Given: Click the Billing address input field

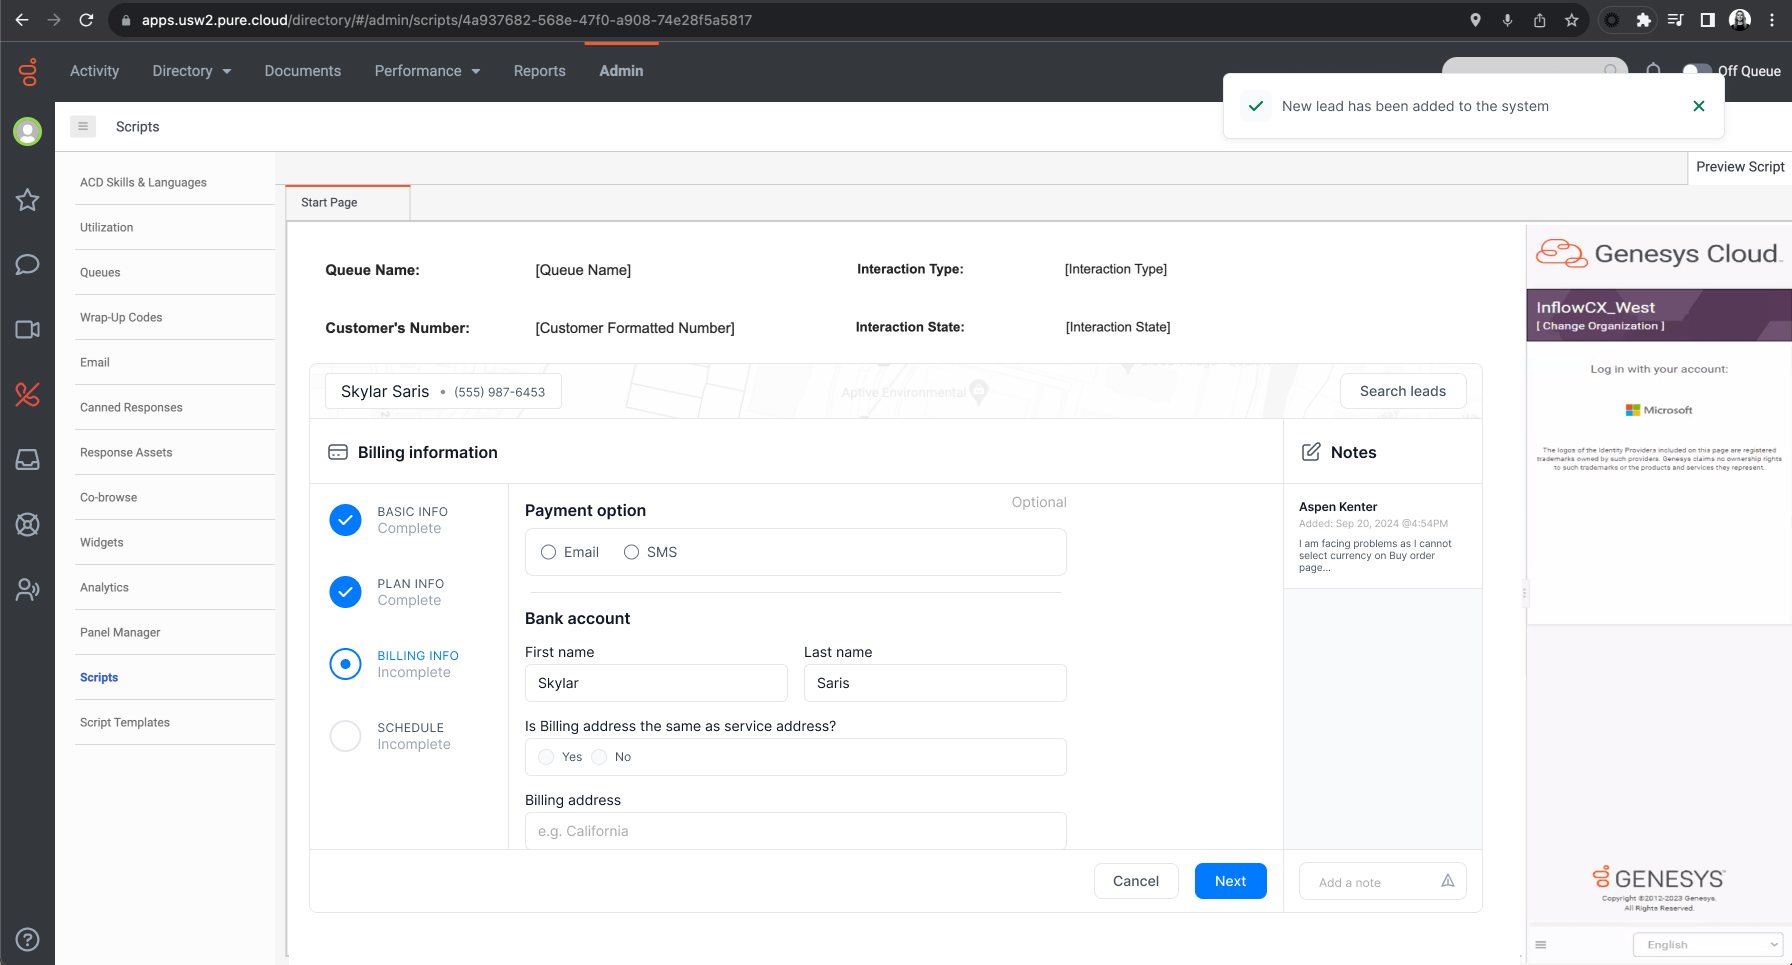Looking at the screenshot, I should point(796,831).
